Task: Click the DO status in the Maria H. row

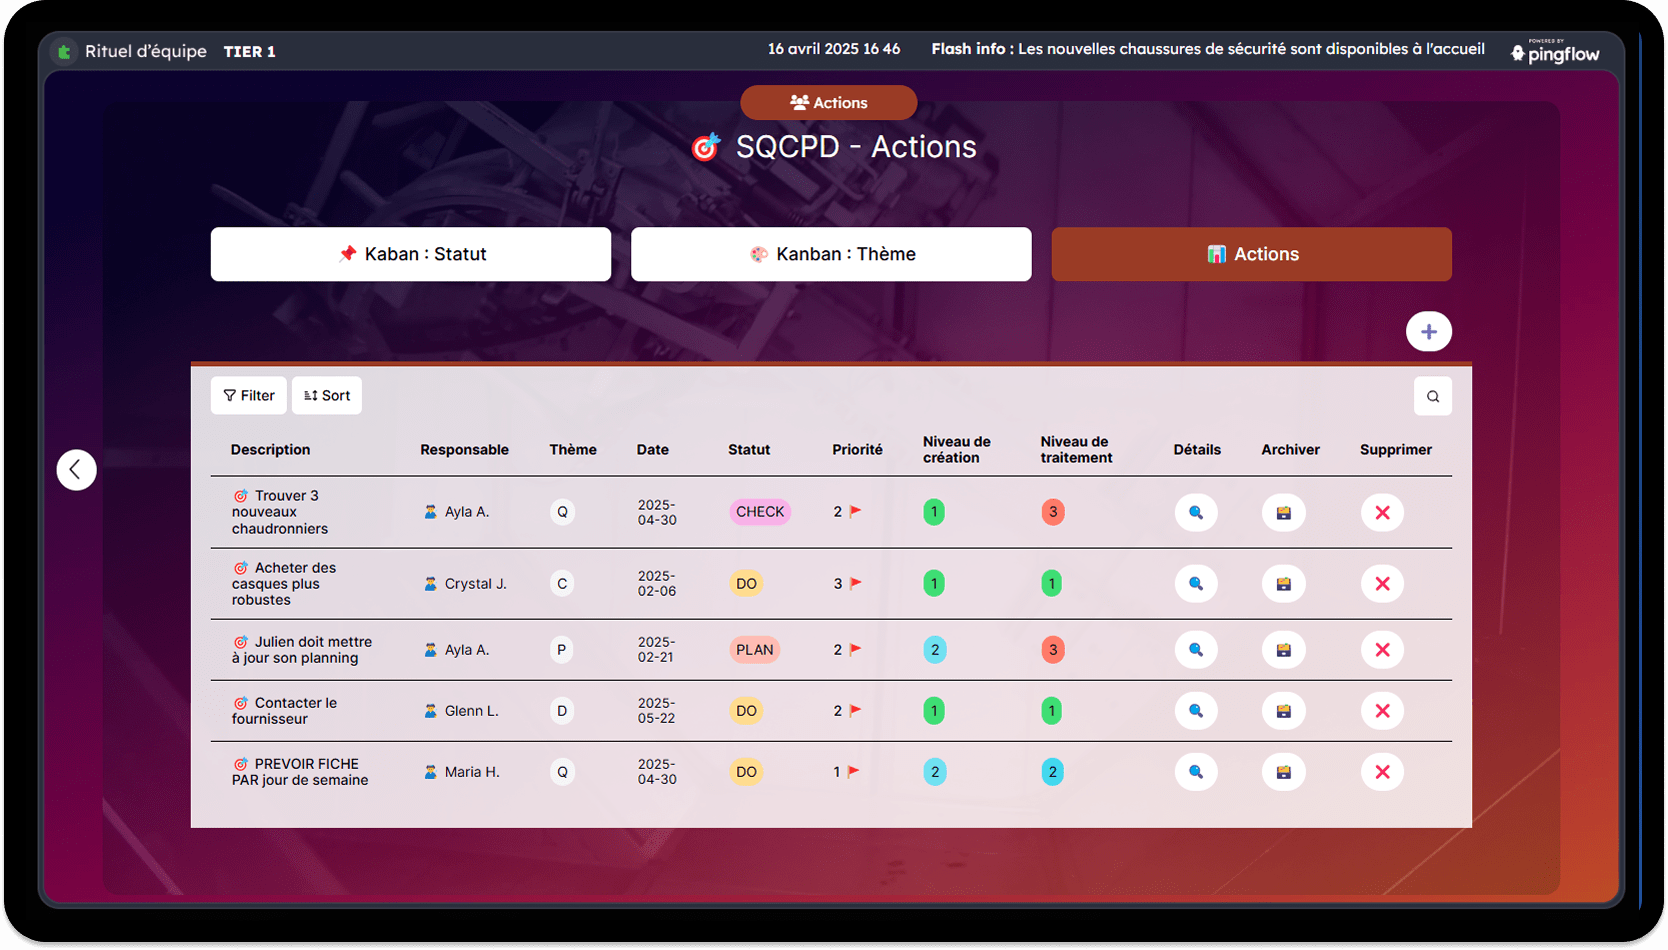Action: point(746,772)
